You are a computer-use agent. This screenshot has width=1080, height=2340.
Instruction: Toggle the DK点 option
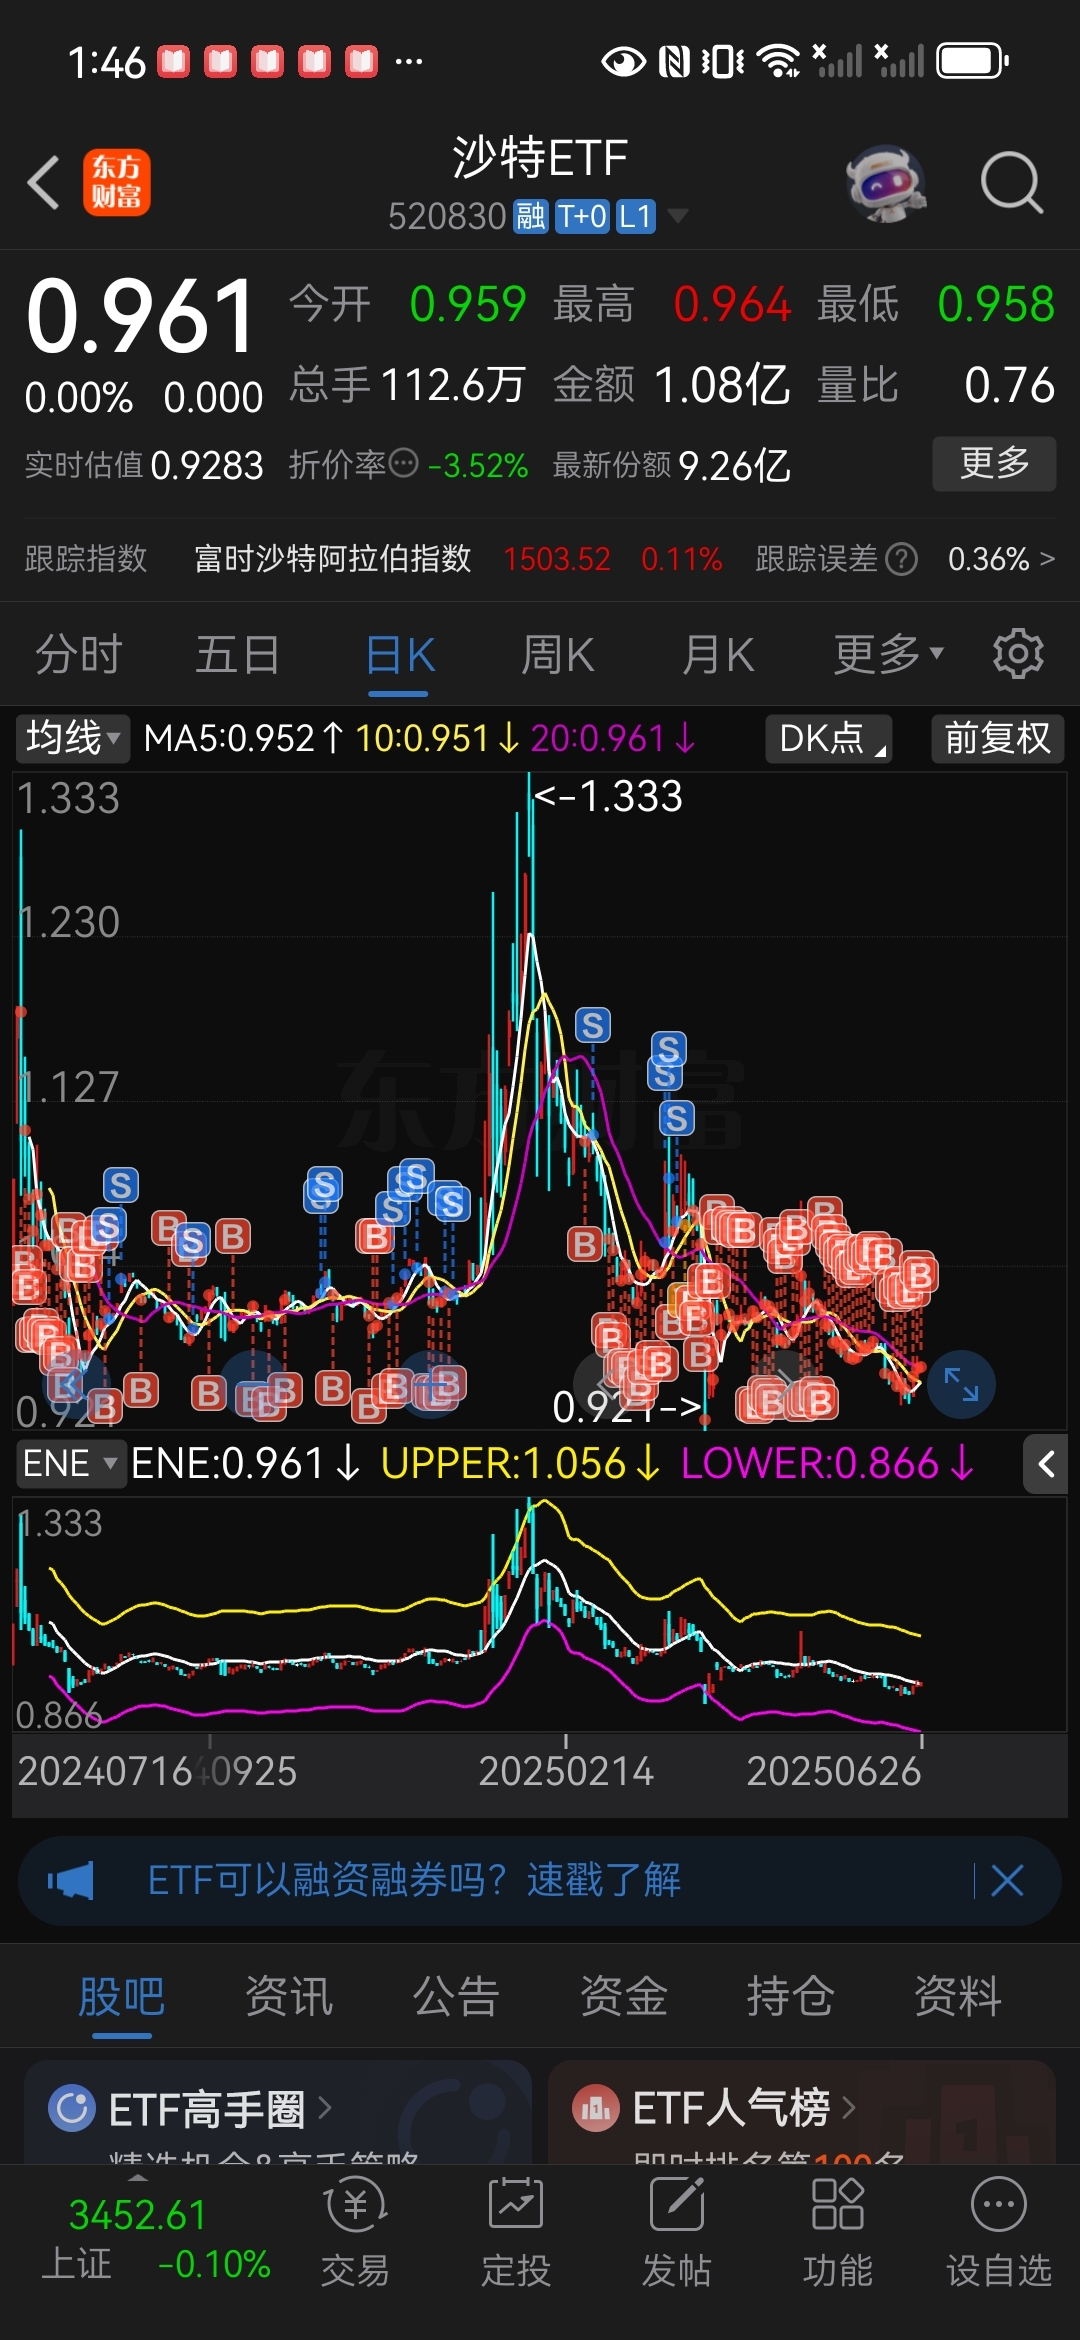(x=828, y=738)
